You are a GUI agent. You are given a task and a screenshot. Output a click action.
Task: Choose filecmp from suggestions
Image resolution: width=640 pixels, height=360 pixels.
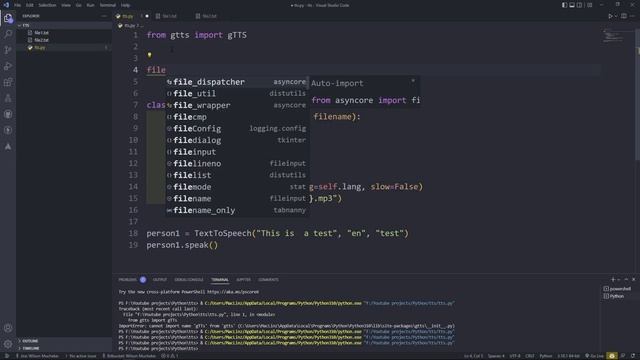tap(236, 117)
